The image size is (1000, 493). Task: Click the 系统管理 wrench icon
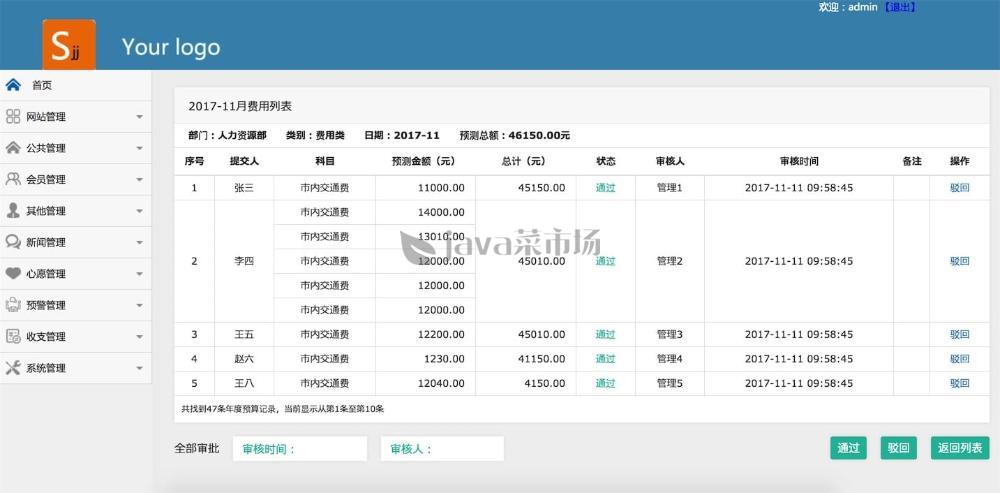click(13, 368)
